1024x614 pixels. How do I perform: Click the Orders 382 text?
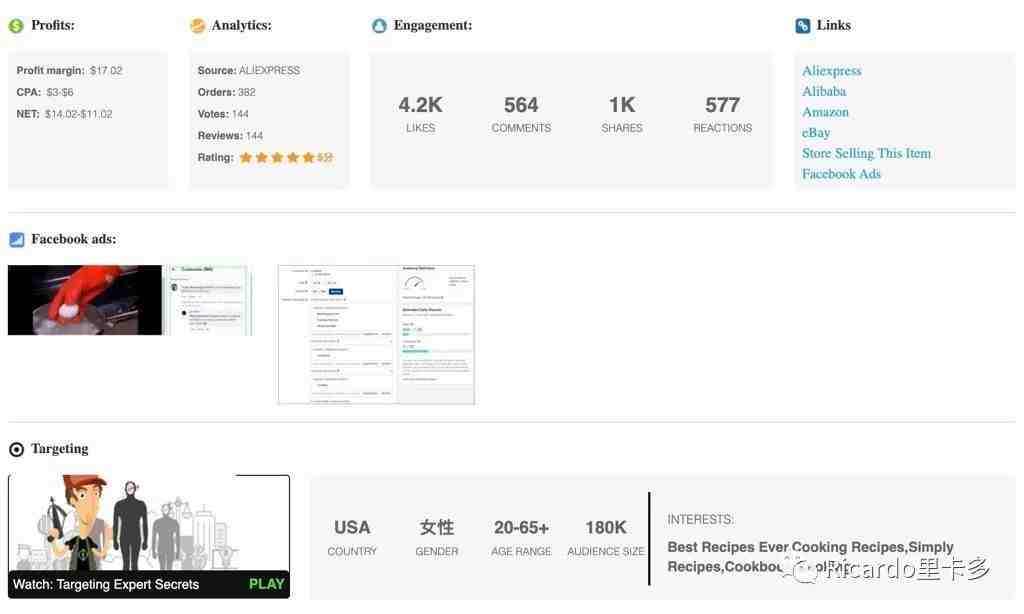pos(227,92)
